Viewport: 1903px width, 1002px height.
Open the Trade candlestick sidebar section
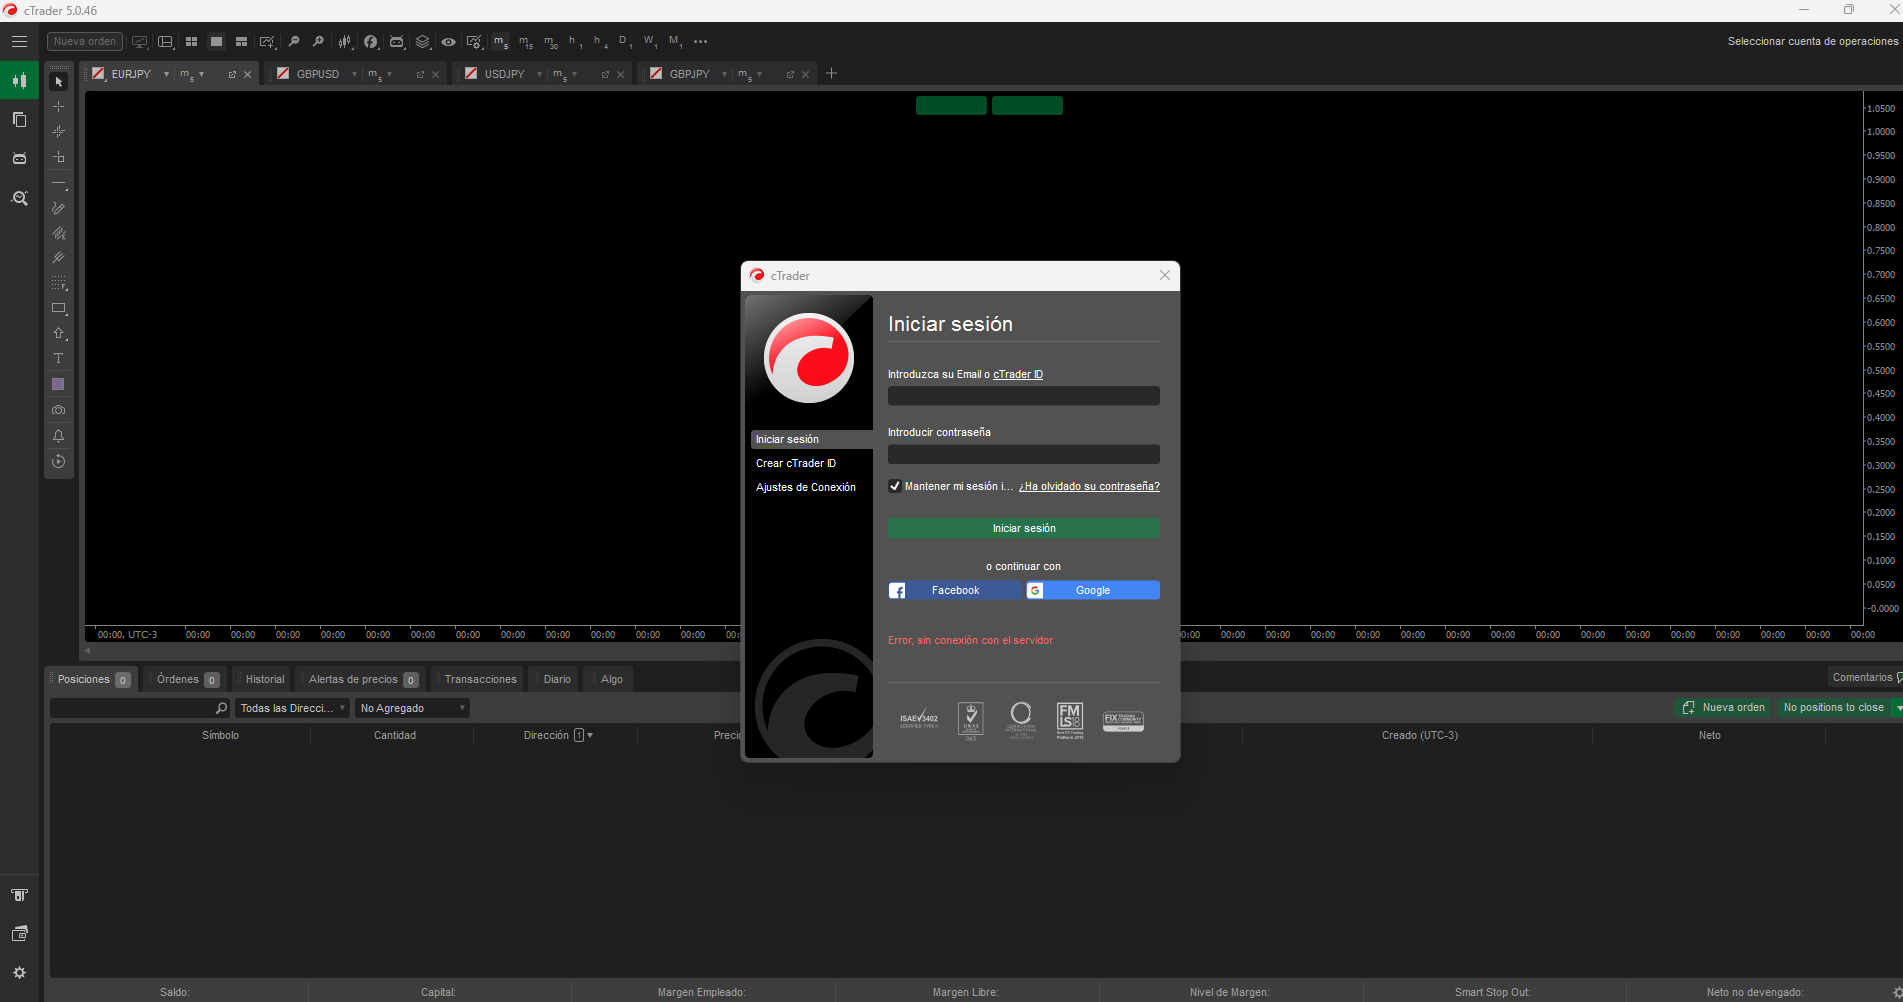point(19,81)
